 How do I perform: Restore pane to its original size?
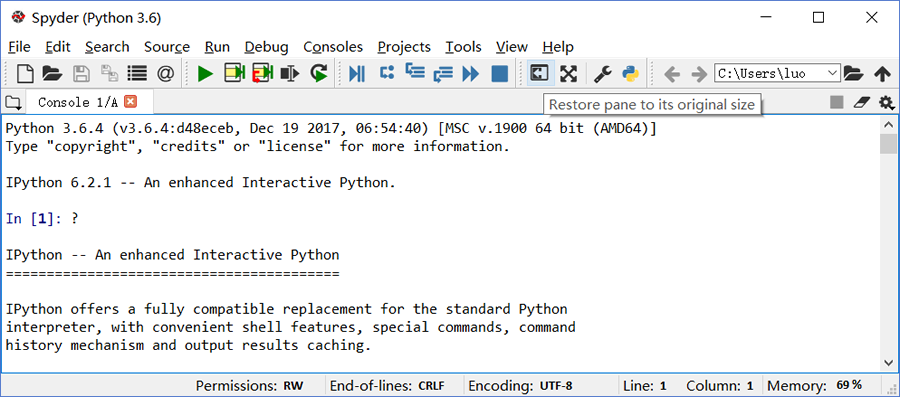(540, 73)
